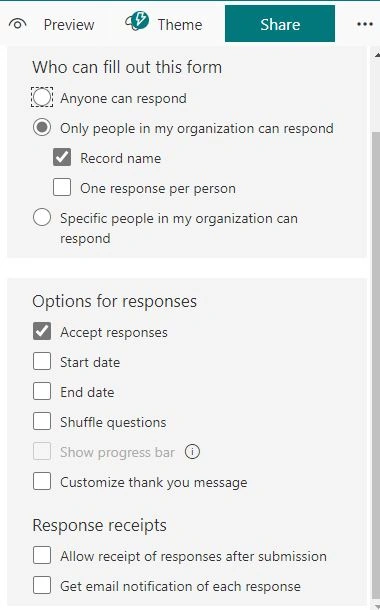380x610 pixels.
Task: Enable Allow receipt of responses after submission
Action: [42, 555]
